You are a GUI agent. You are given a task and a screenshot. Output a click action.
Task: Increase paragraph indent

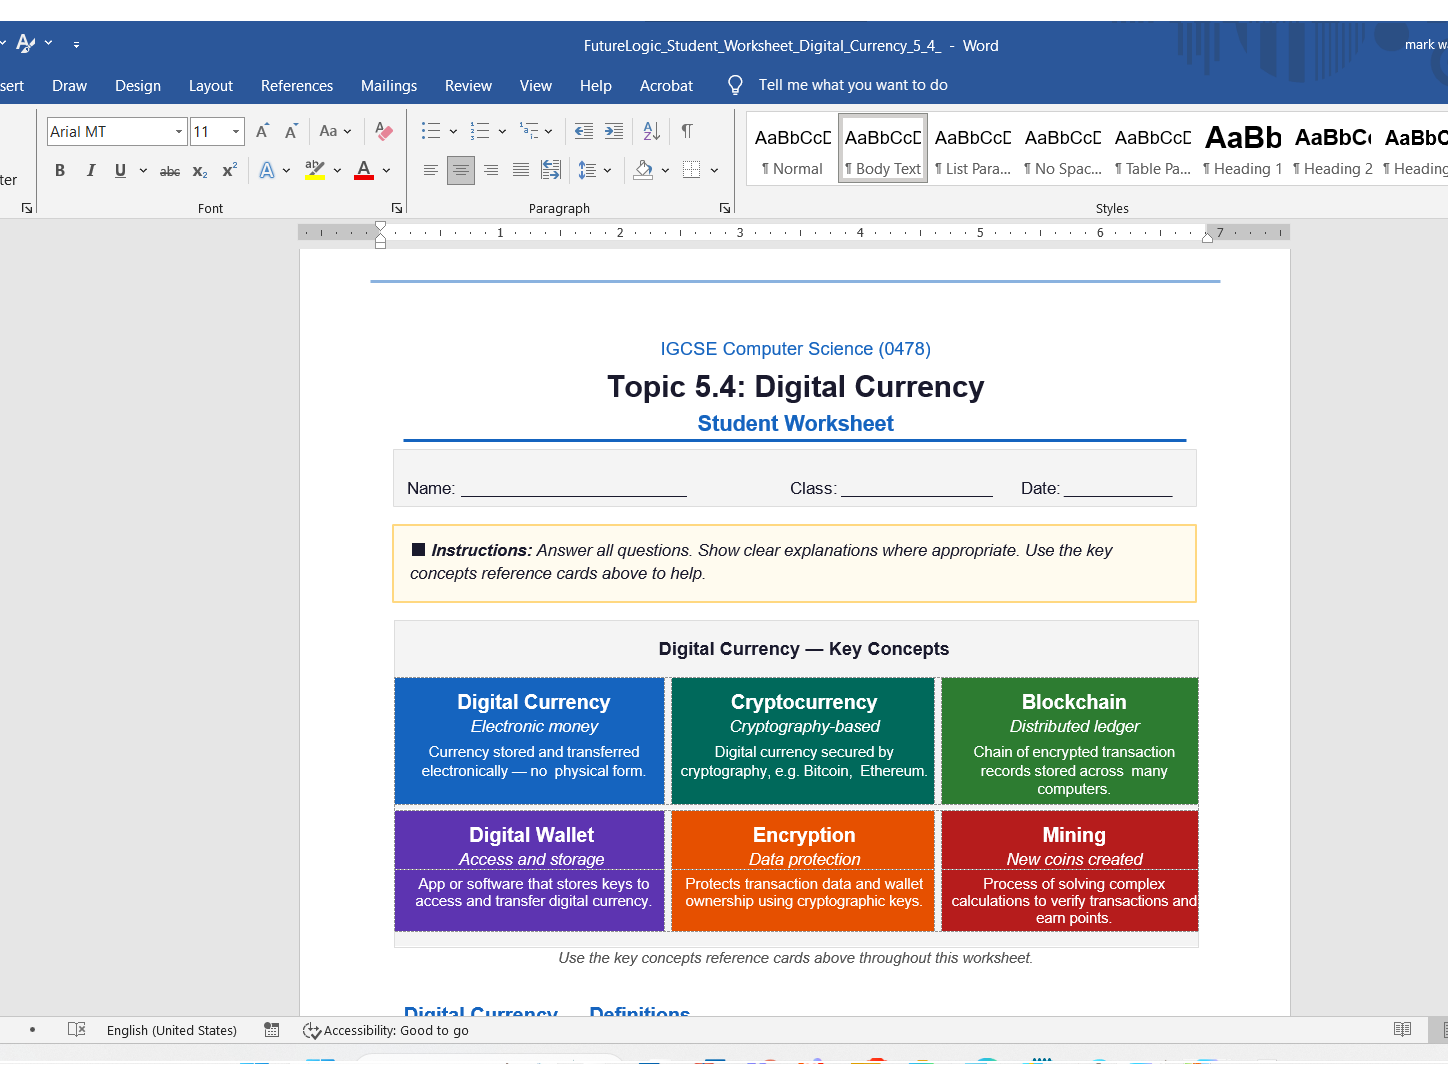click(x=614, y=131)
